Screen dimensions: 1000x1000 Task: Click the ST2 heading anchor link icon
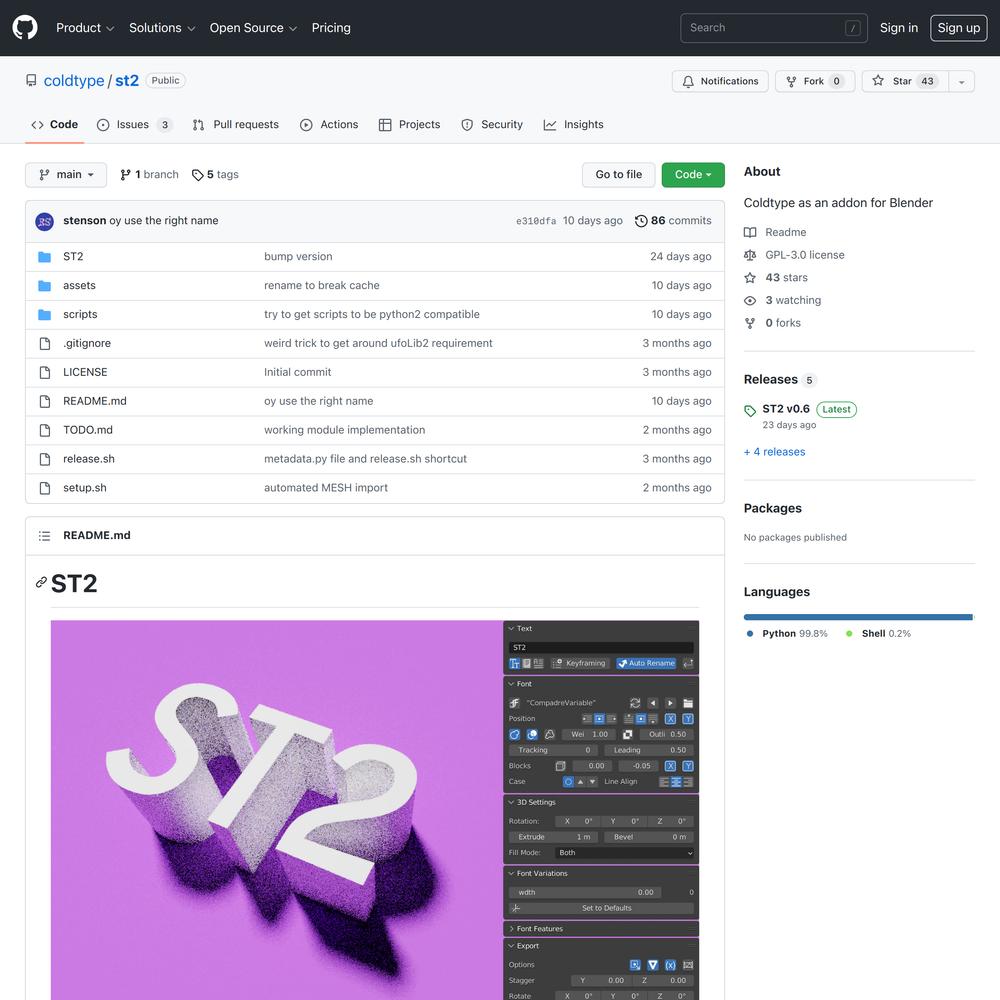pos(41,582)
